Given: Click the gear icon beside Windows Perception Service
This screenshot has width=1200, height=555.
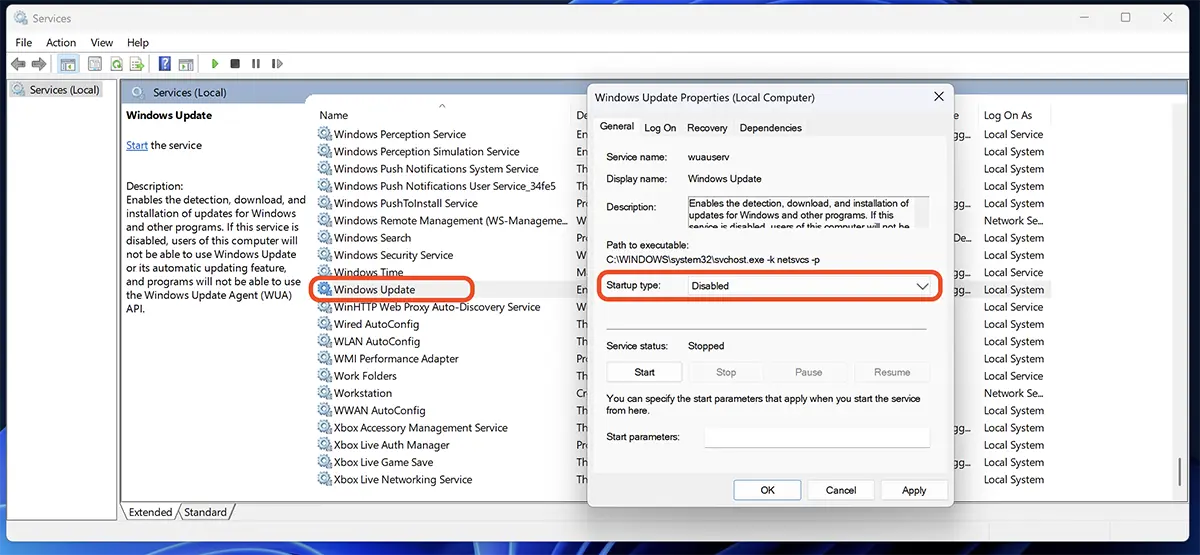Looking at the screenshot, I should click(x=325, y=134).
